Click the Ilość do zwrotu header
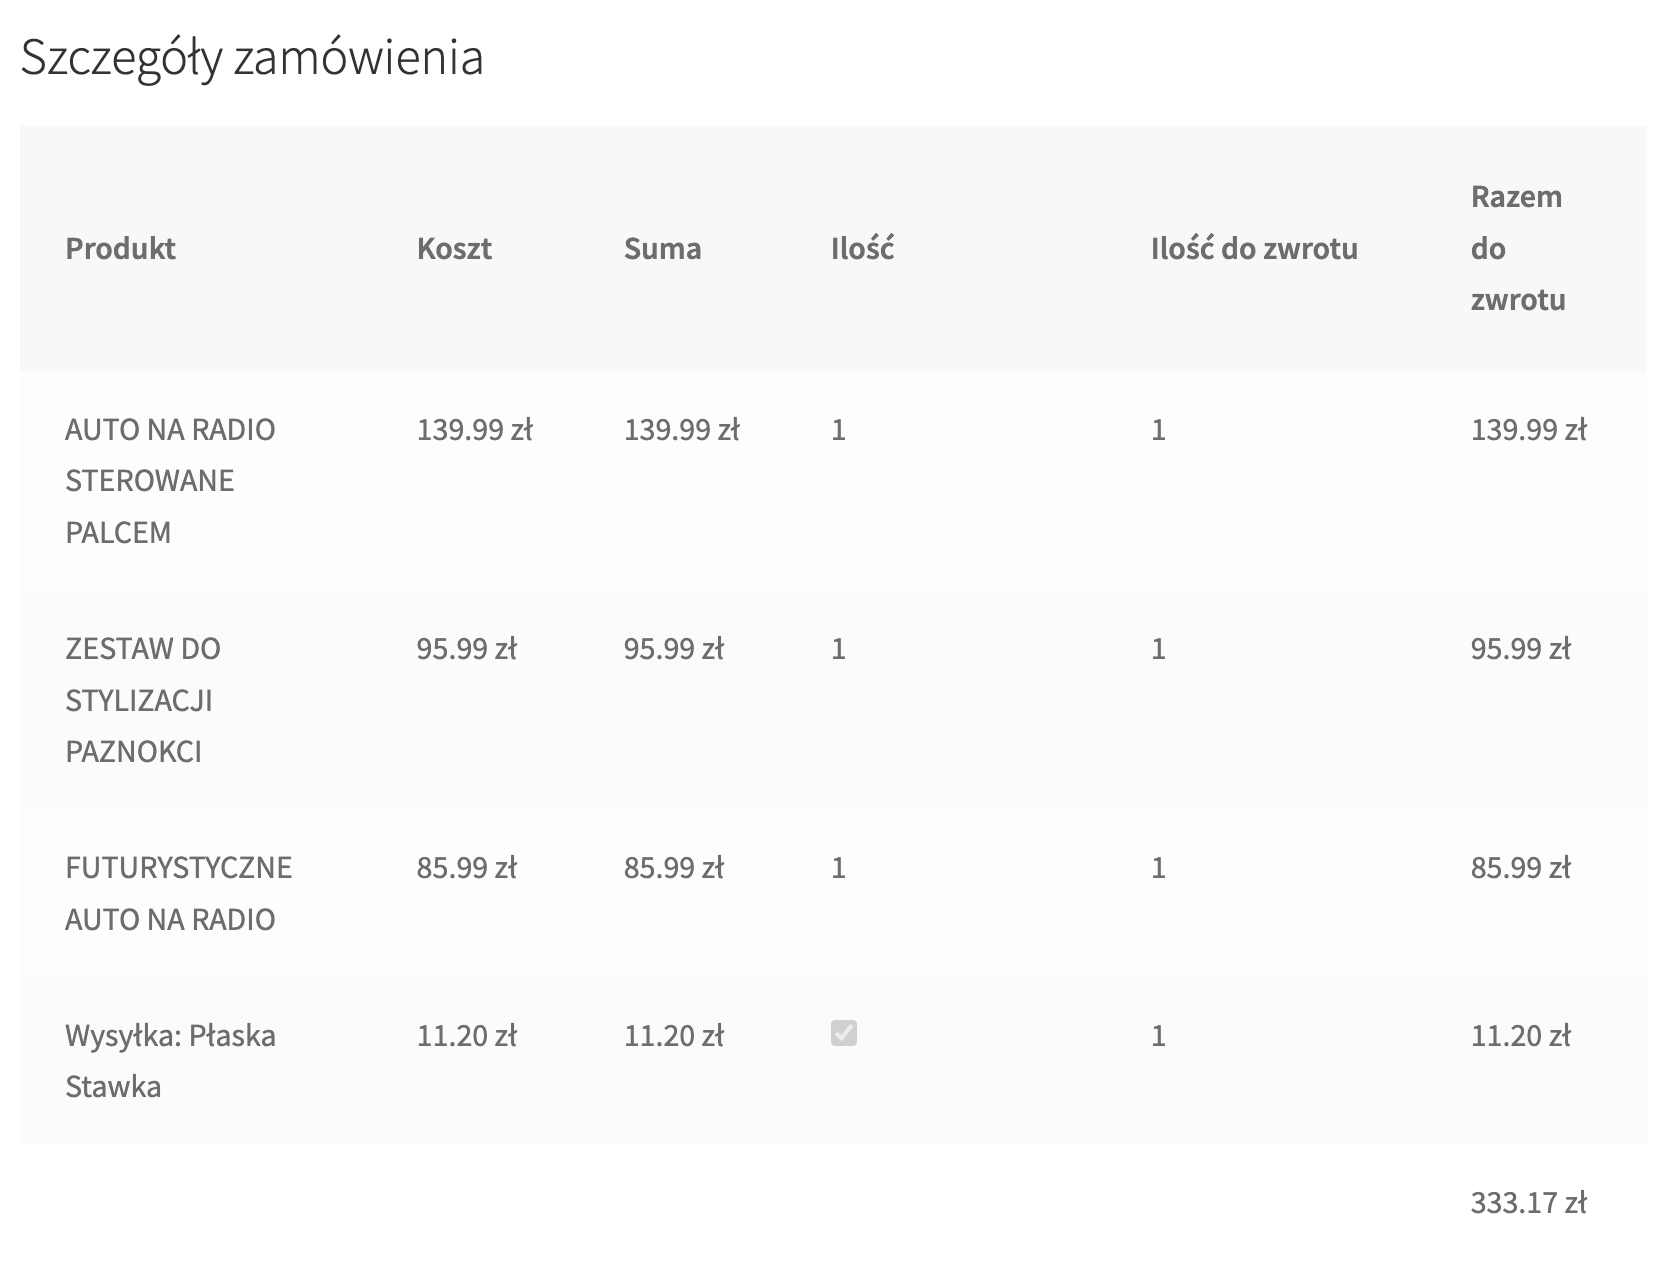This screenshot has width=1656, height=1262. pyautogui.click(x=1254, y=248)
